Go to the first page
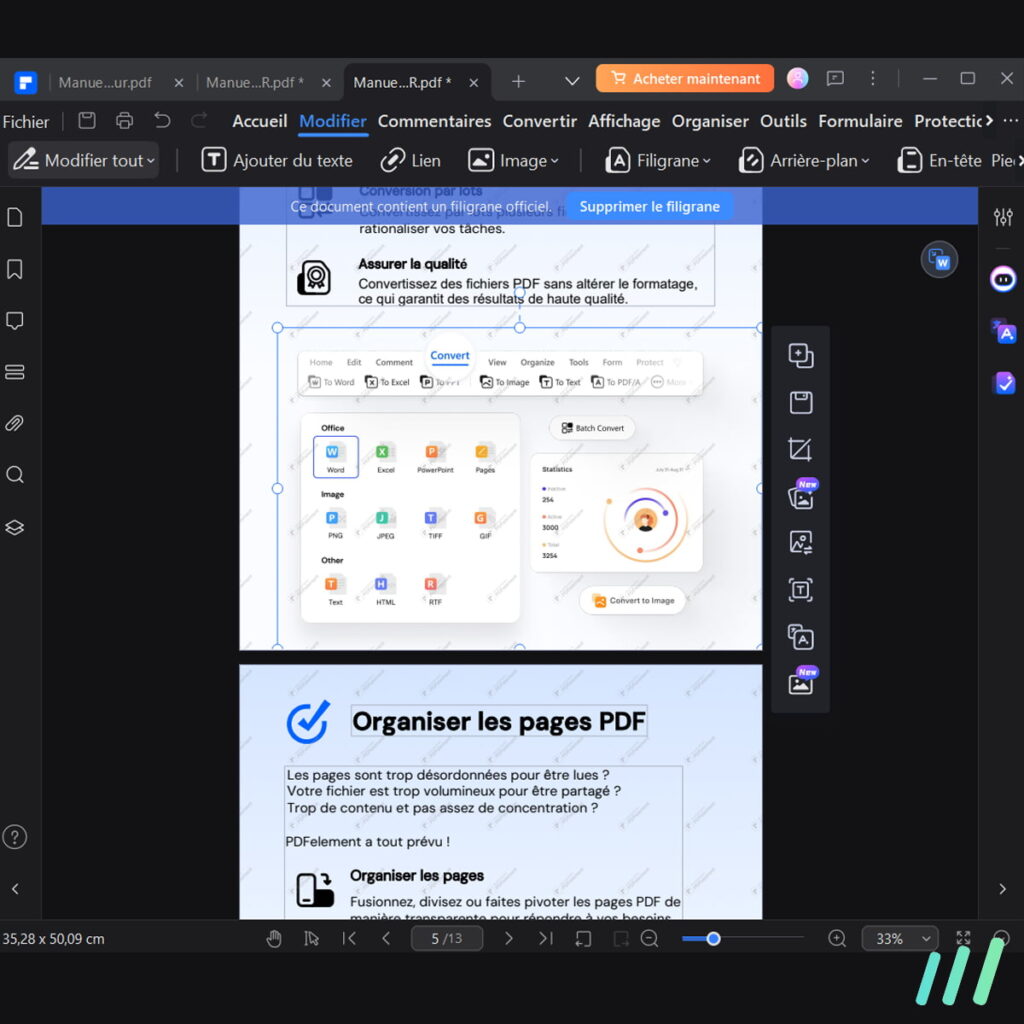This screenshot has width=1024, height=1024. click(x=349, y=938)
